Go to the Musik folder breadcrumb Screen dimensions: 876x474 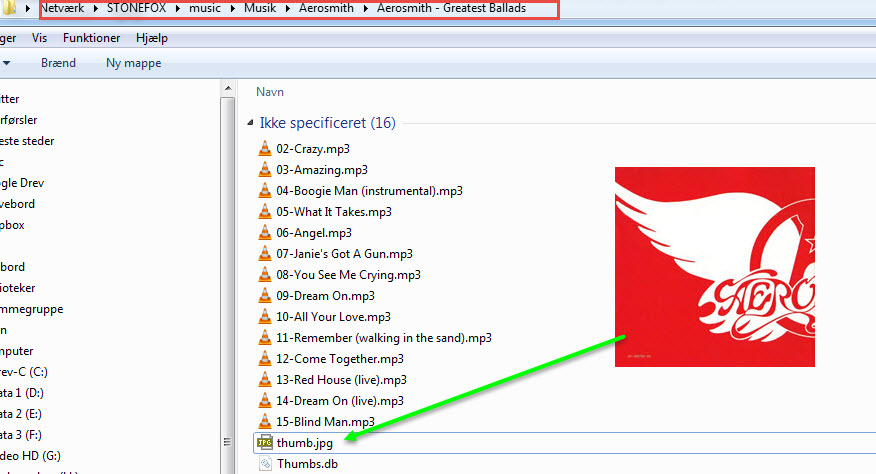[x=260, y=8]
